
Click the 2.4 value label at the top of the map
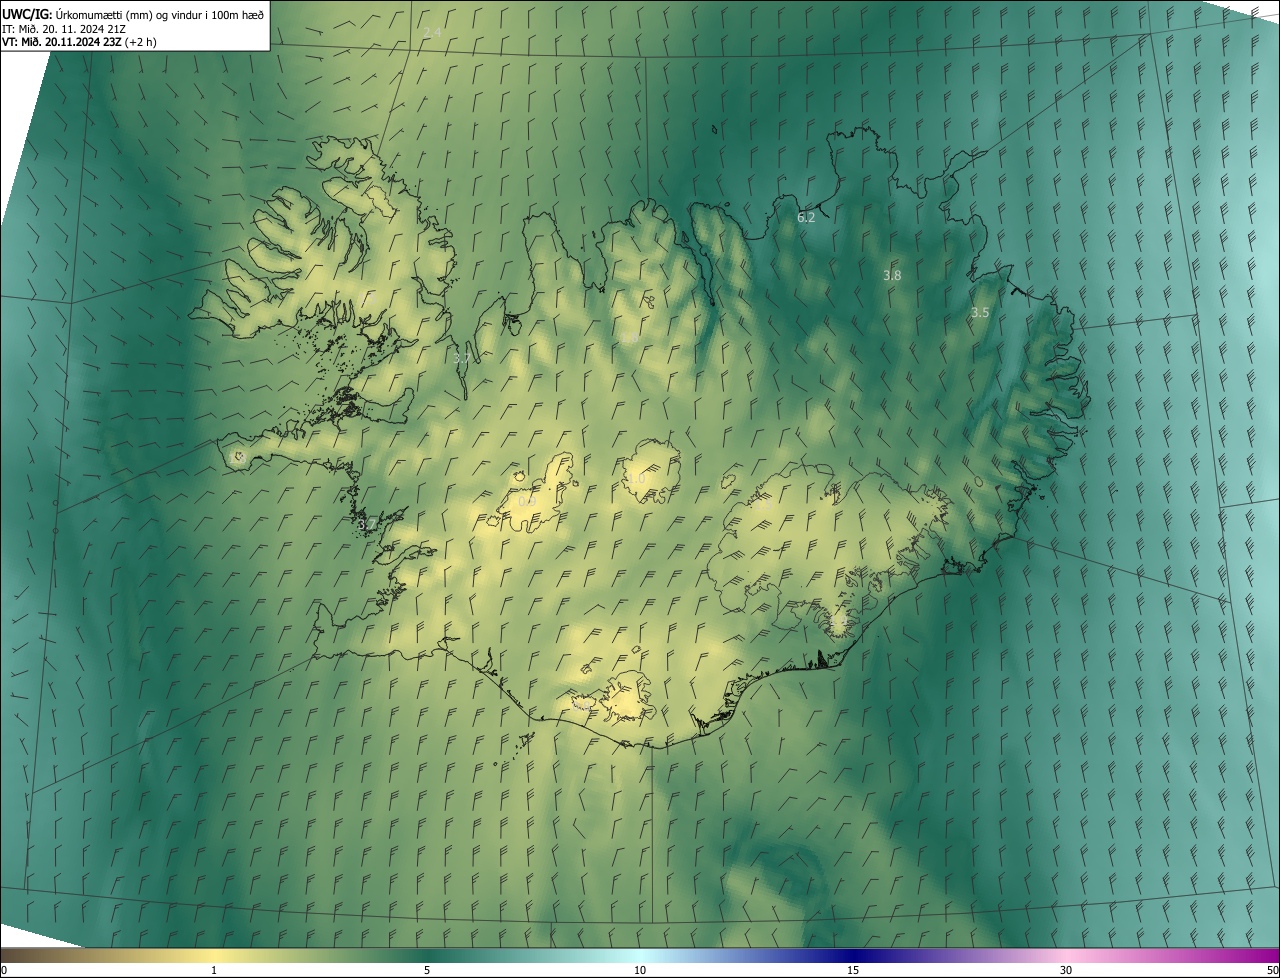432,33
